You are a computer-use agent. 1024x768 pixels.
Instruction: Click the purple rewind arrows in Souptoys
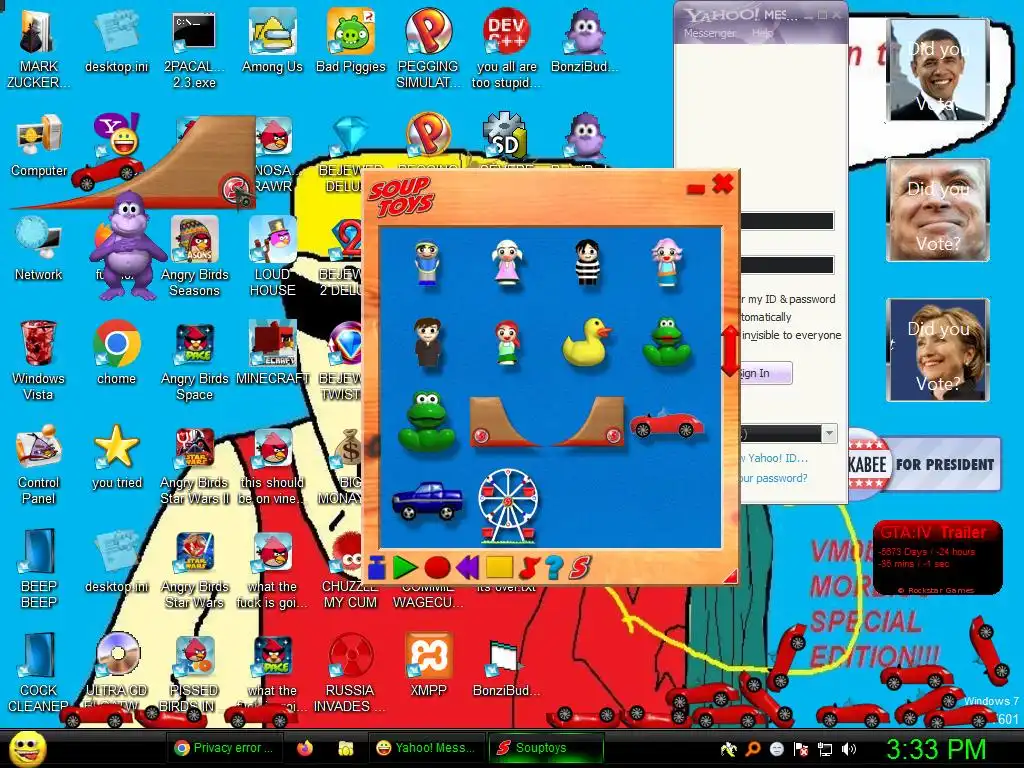(x=467, y=567)
